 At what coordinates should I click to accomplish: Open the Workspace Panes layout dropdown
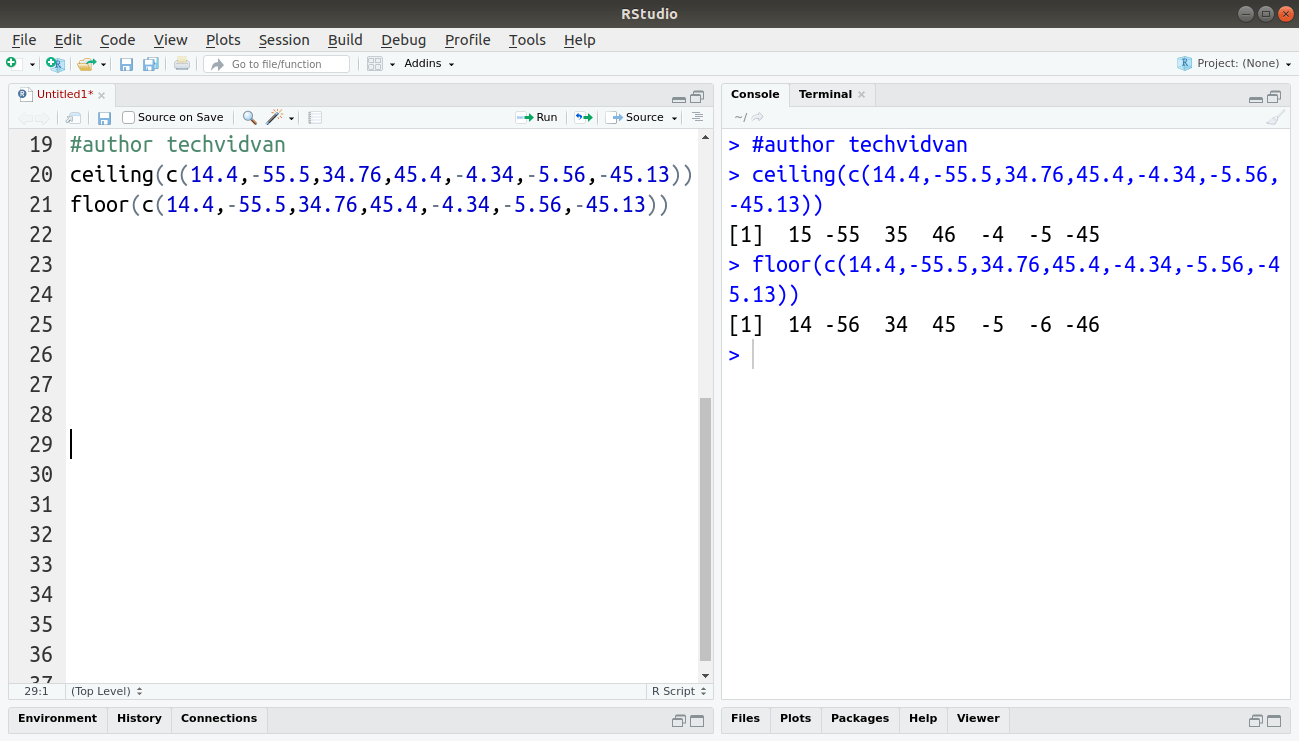pos(392,63)
